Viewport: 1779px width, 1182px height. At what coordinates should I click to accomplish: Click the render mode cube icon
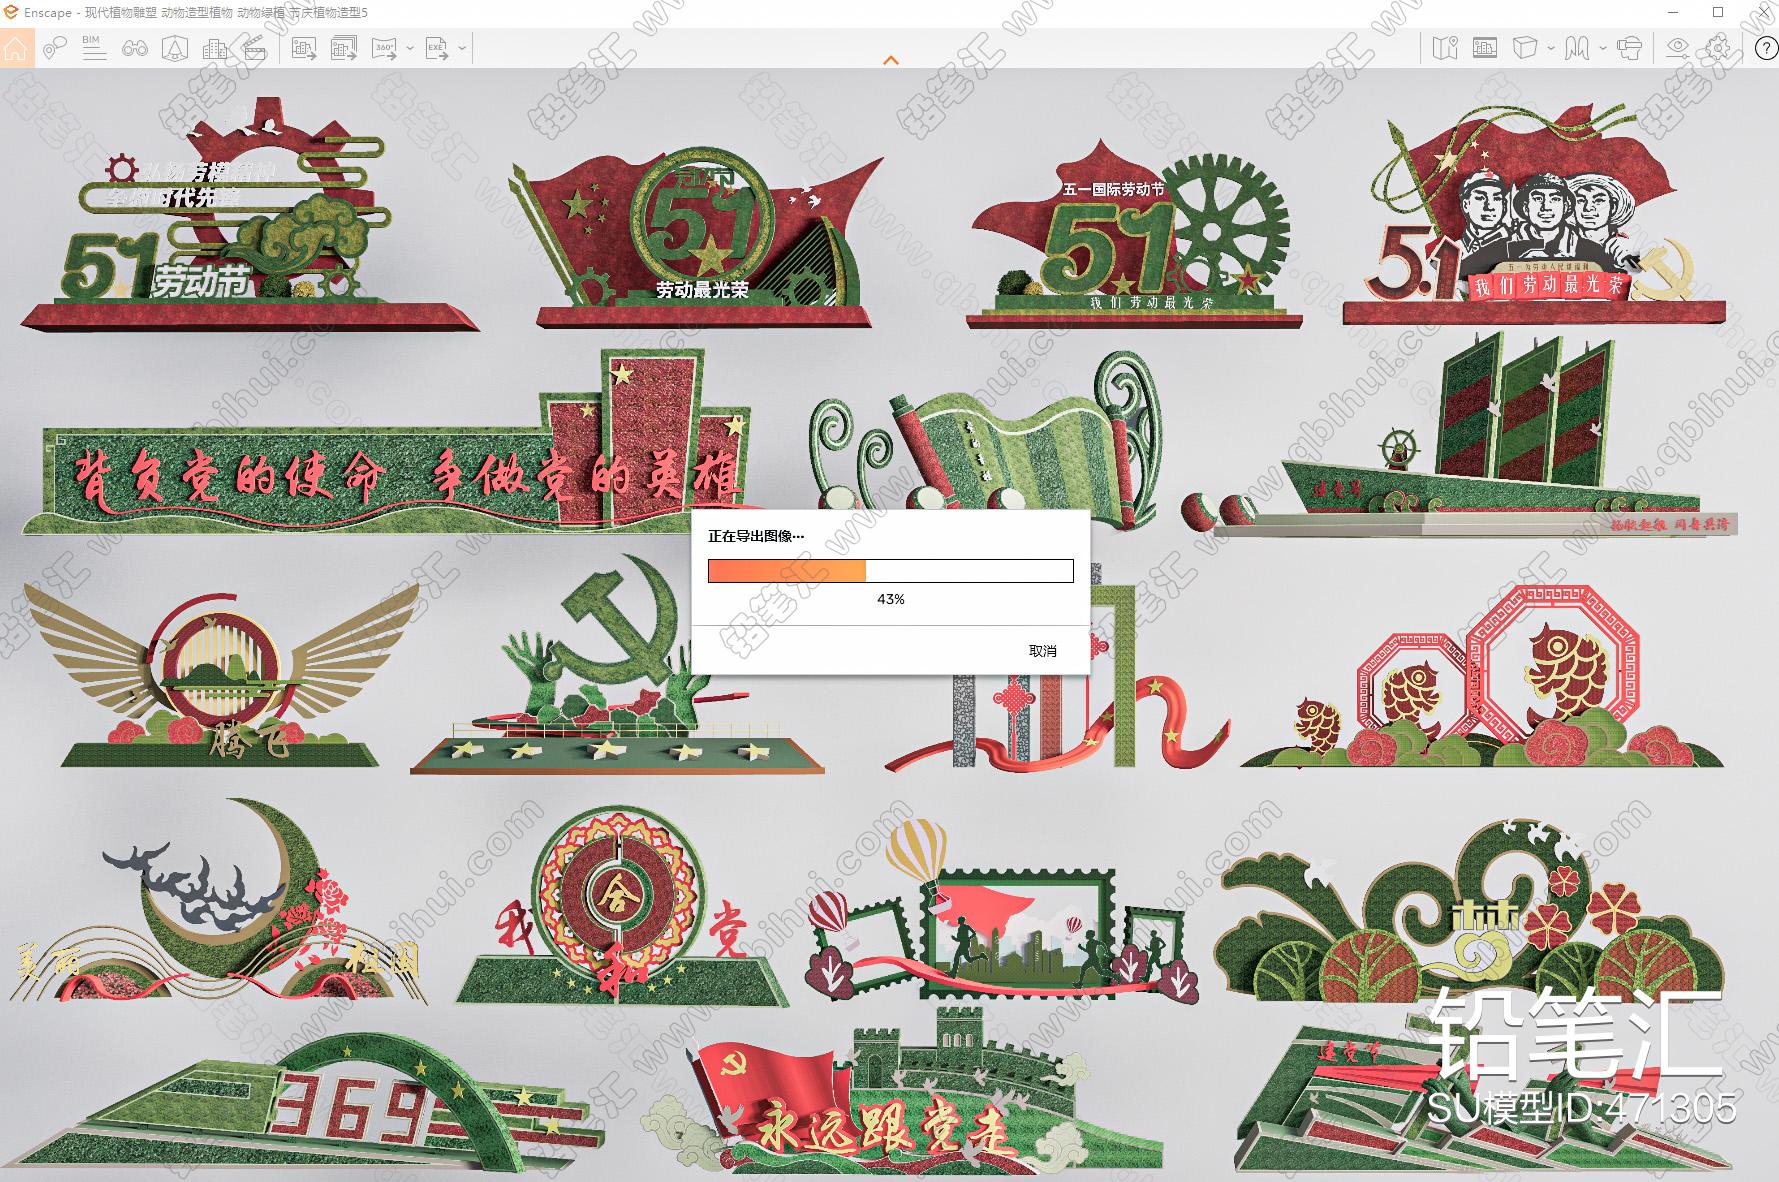point(1525,47)
